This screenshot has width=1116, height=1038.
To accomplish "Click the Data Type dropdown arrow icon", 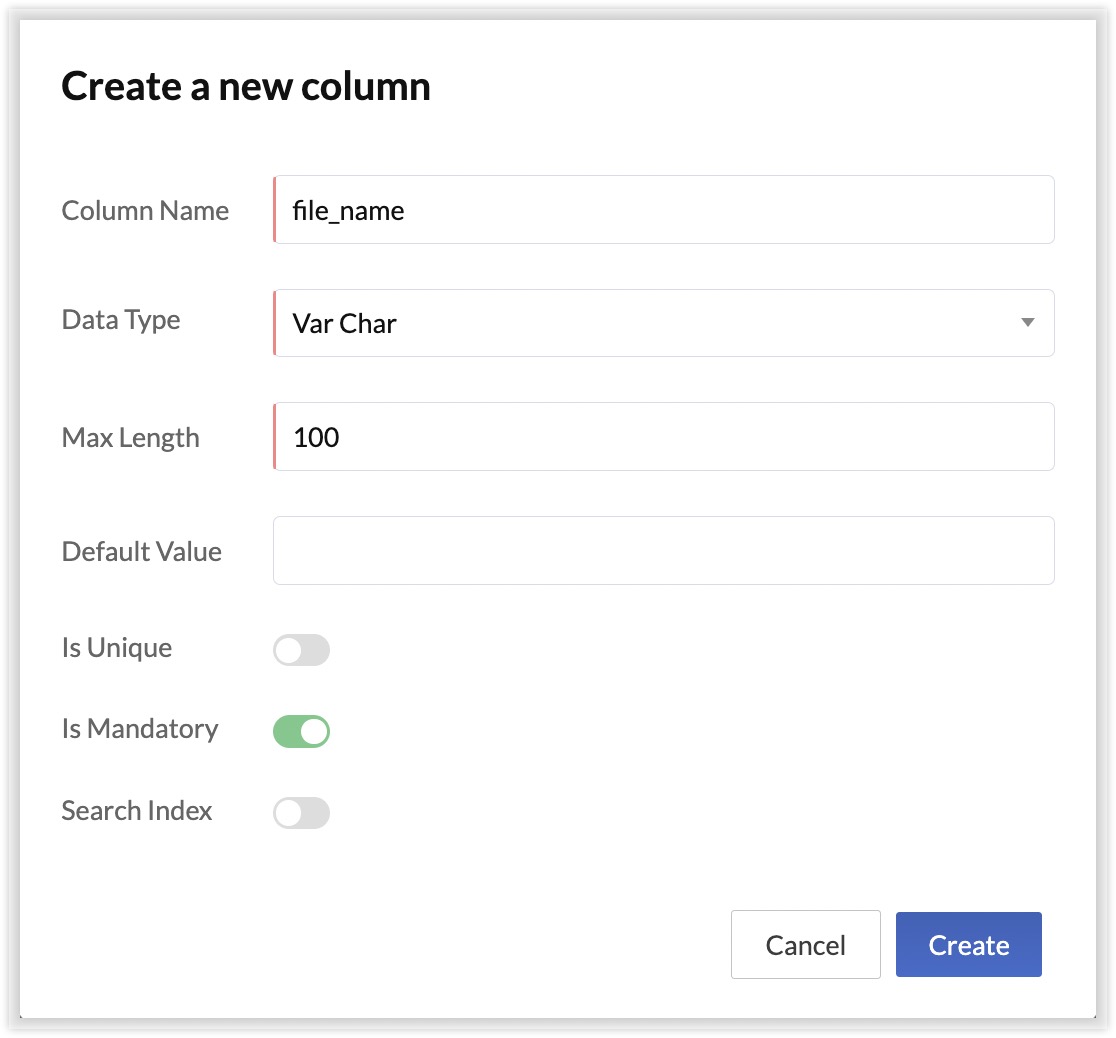I will pos(1027,323).
